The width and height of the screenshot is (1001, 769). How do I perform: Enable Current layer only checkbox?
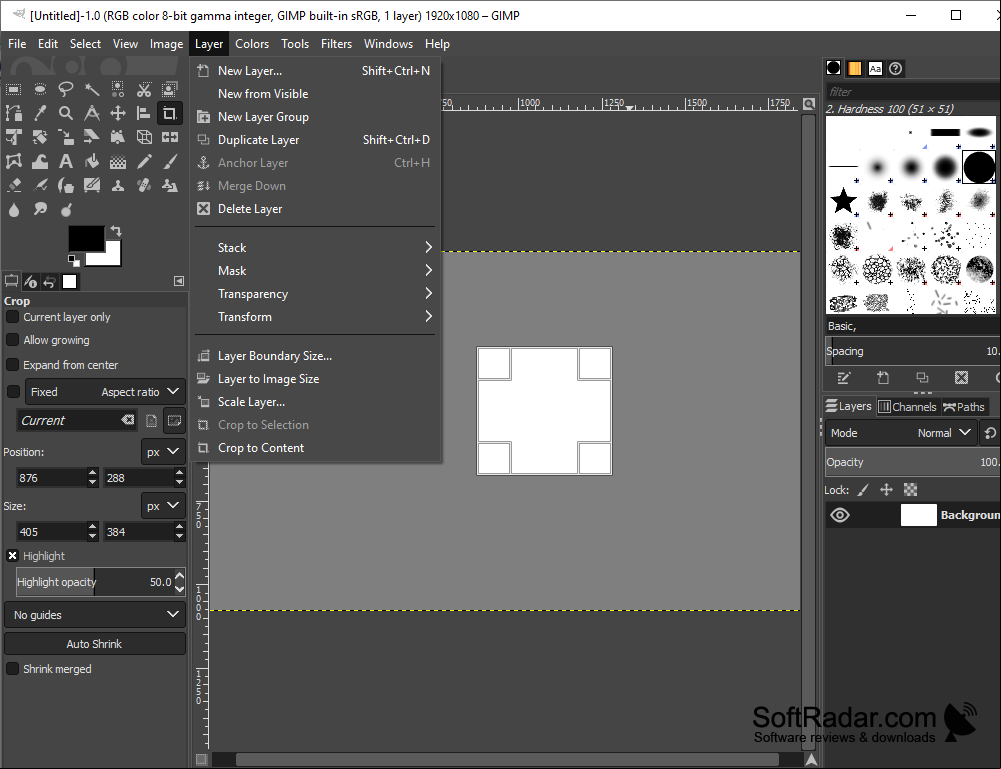tap(12, 317)
